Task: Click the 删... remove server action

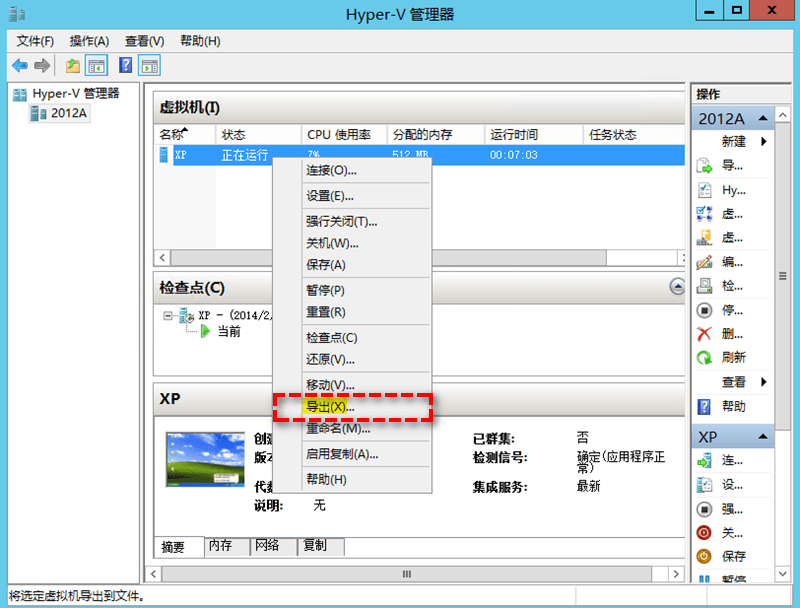Action: click(x=732, y=334)
